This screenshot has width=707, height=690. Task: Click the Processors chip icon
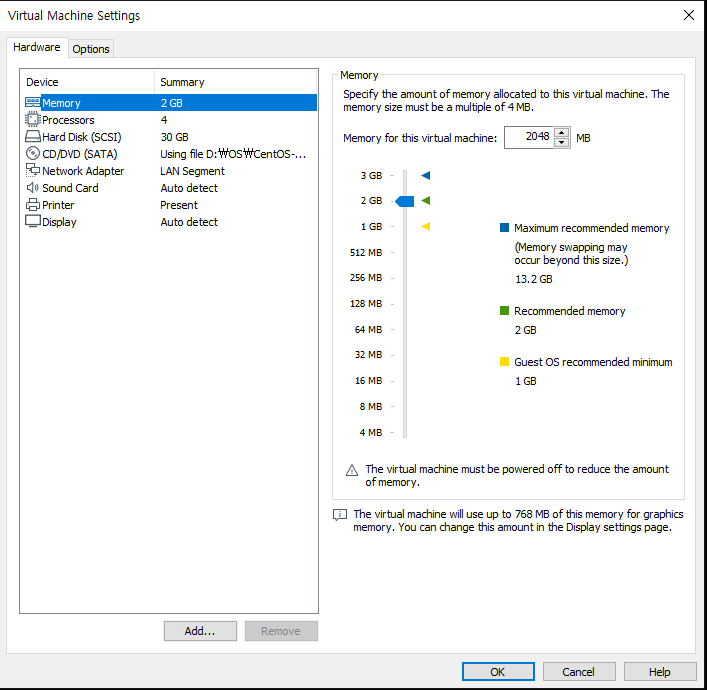32,120
